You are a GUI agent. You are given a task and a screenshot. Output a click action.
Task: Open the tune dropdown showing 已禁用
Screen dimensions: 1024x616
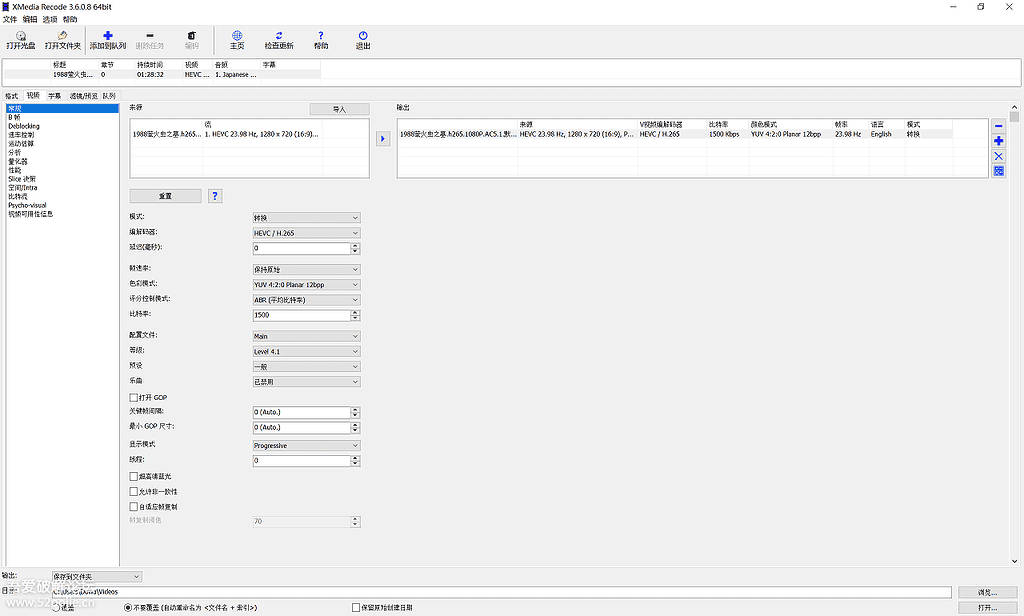click(x=306, y=381)
